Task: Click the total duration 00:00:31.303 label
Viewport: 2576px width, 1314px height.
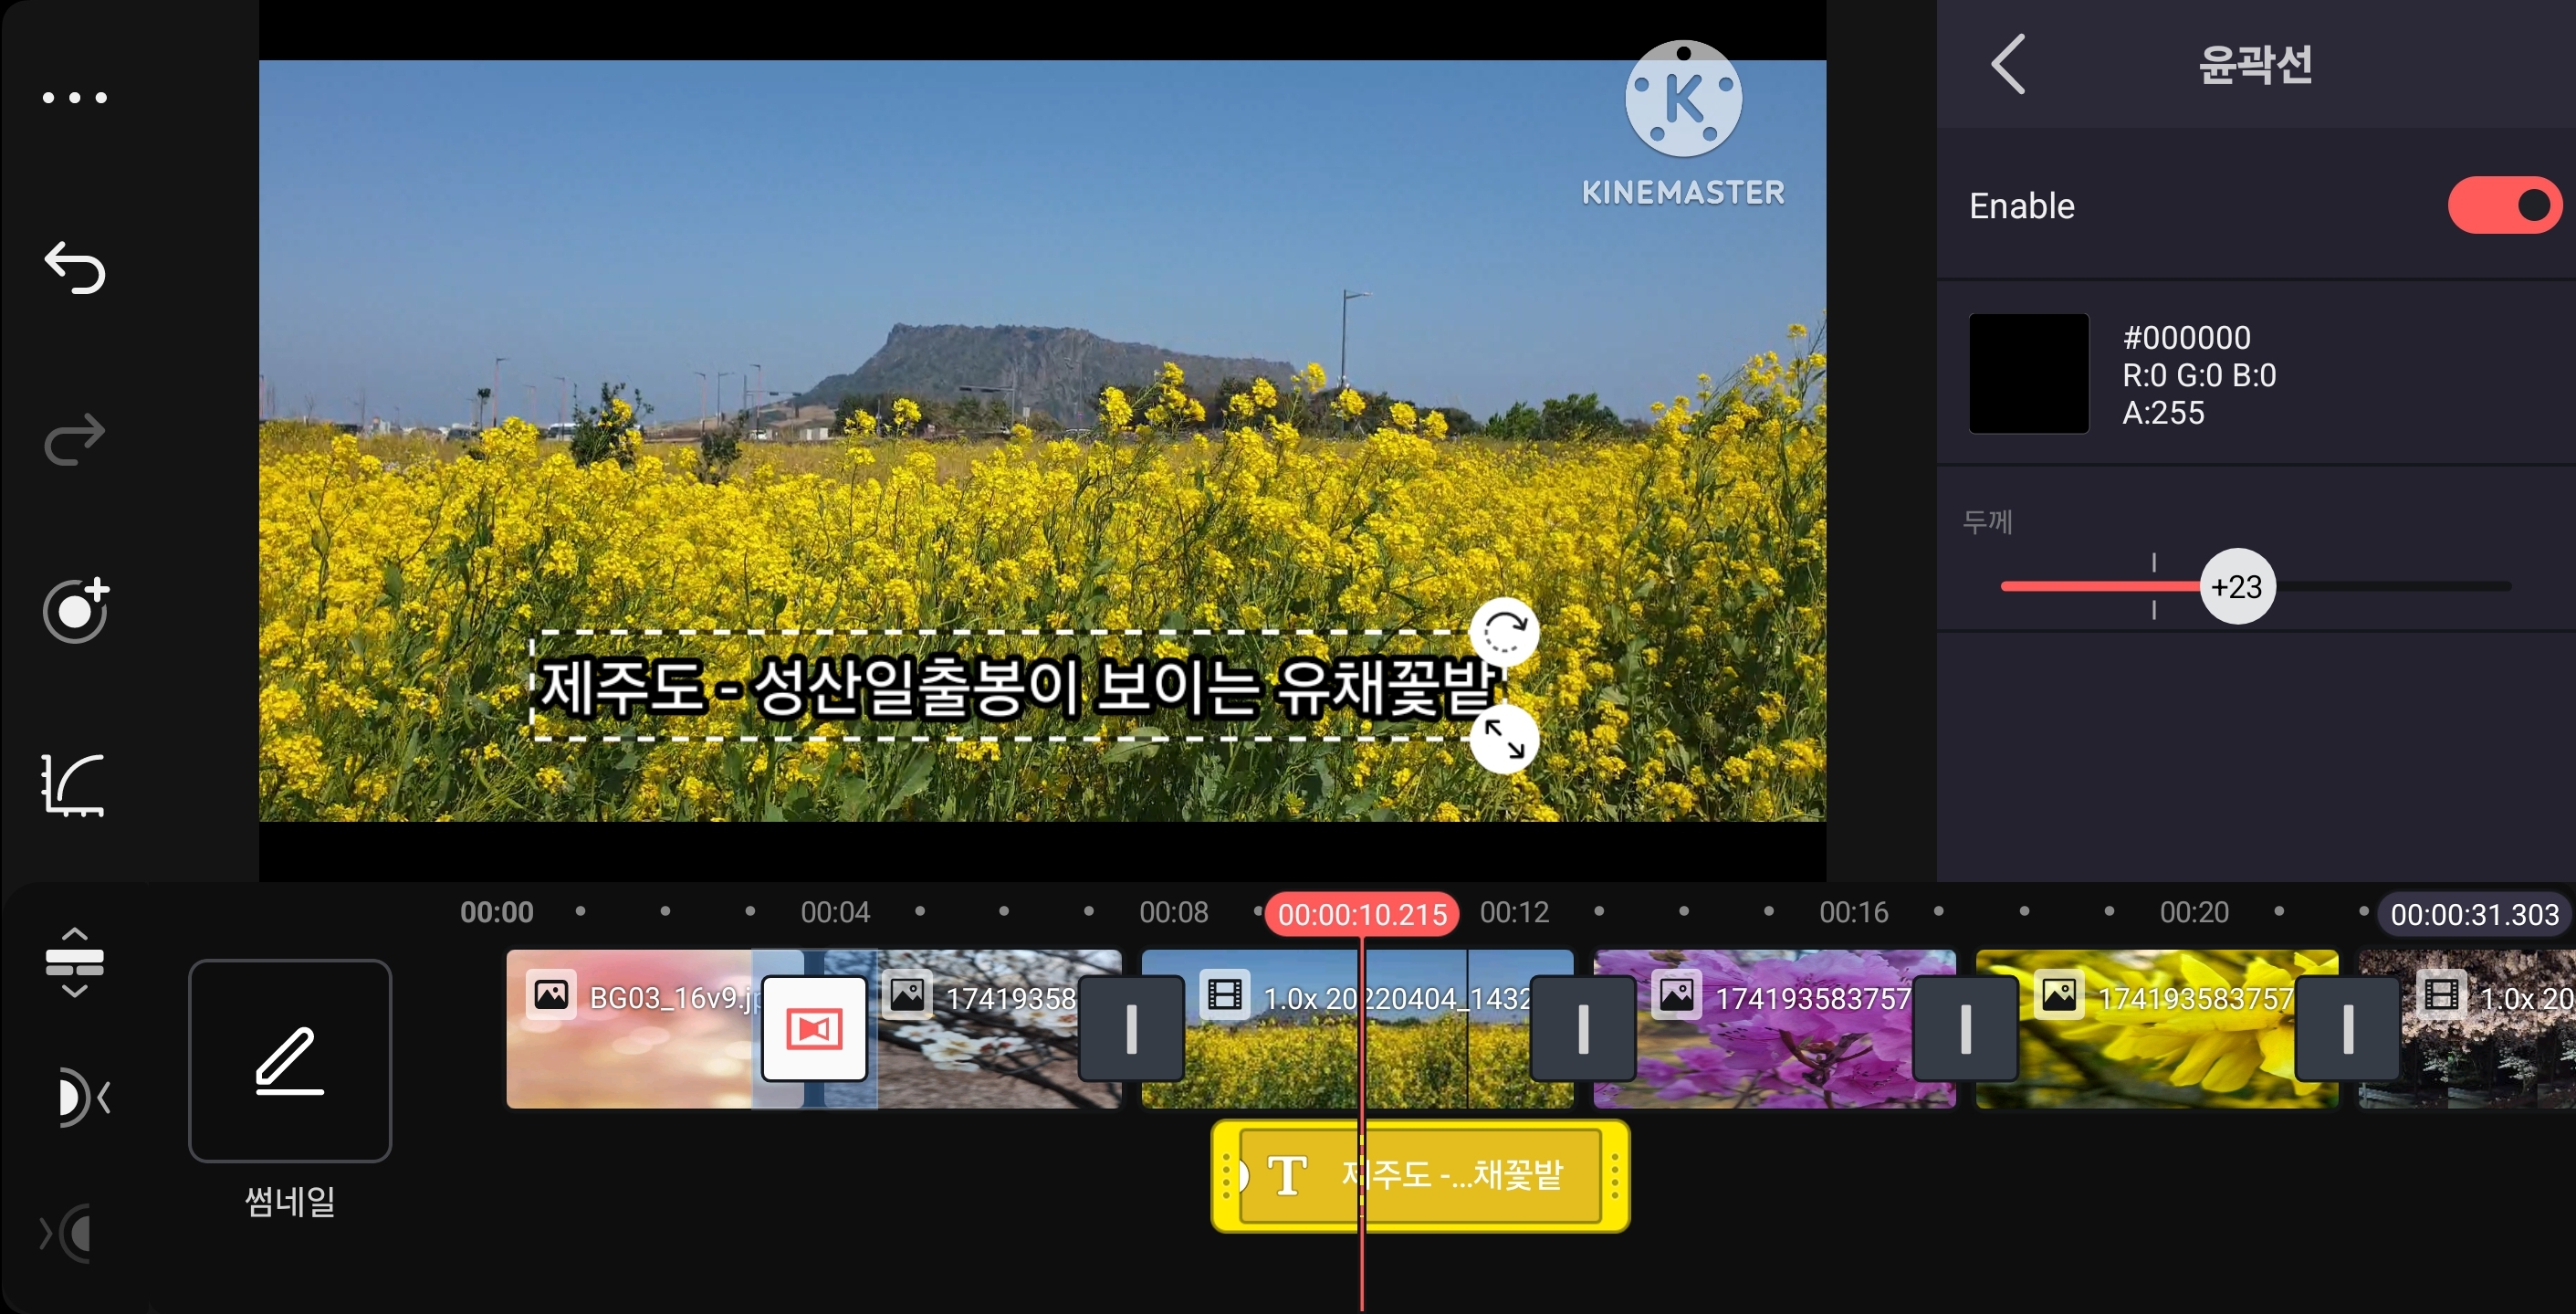Action: (x=2474, y=914)
